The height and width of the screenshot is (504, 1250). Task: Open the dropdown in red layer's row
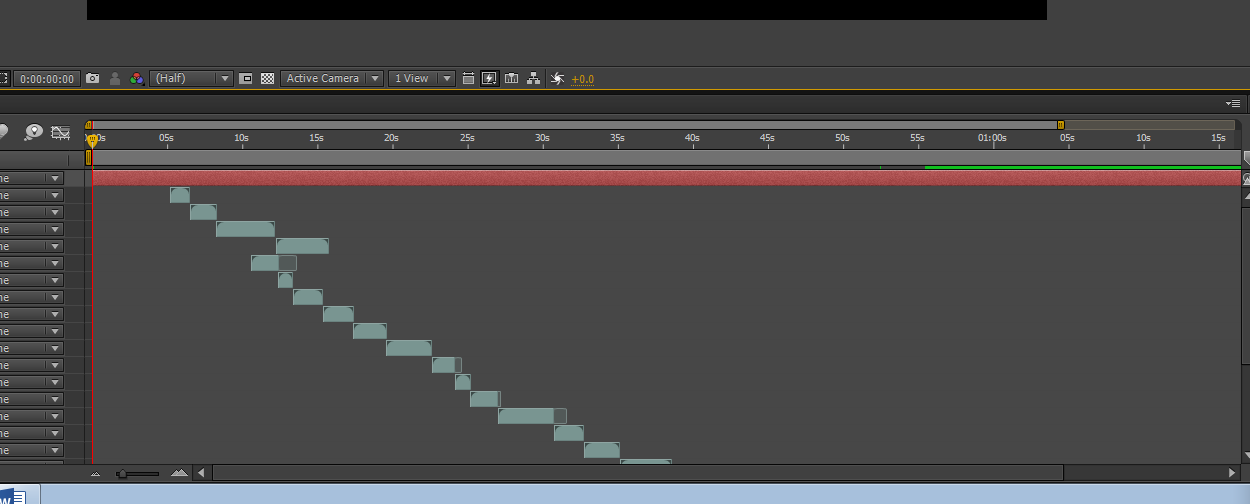click(x=55, y=178)
